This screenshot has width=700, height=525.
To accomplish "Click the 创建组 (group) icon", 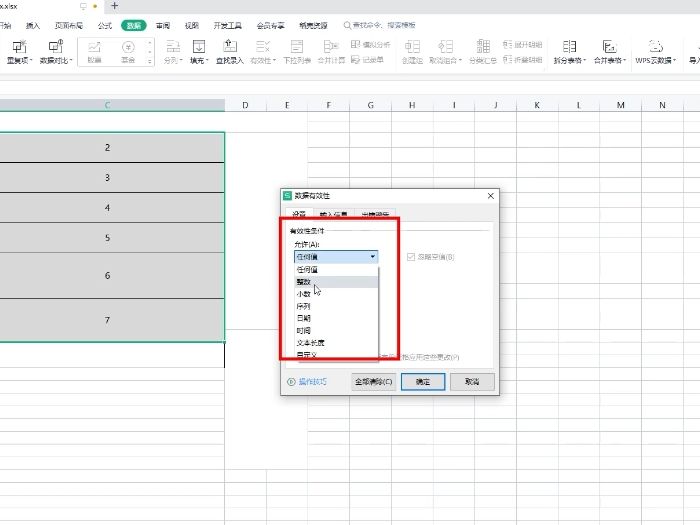I will click(412, 46).
